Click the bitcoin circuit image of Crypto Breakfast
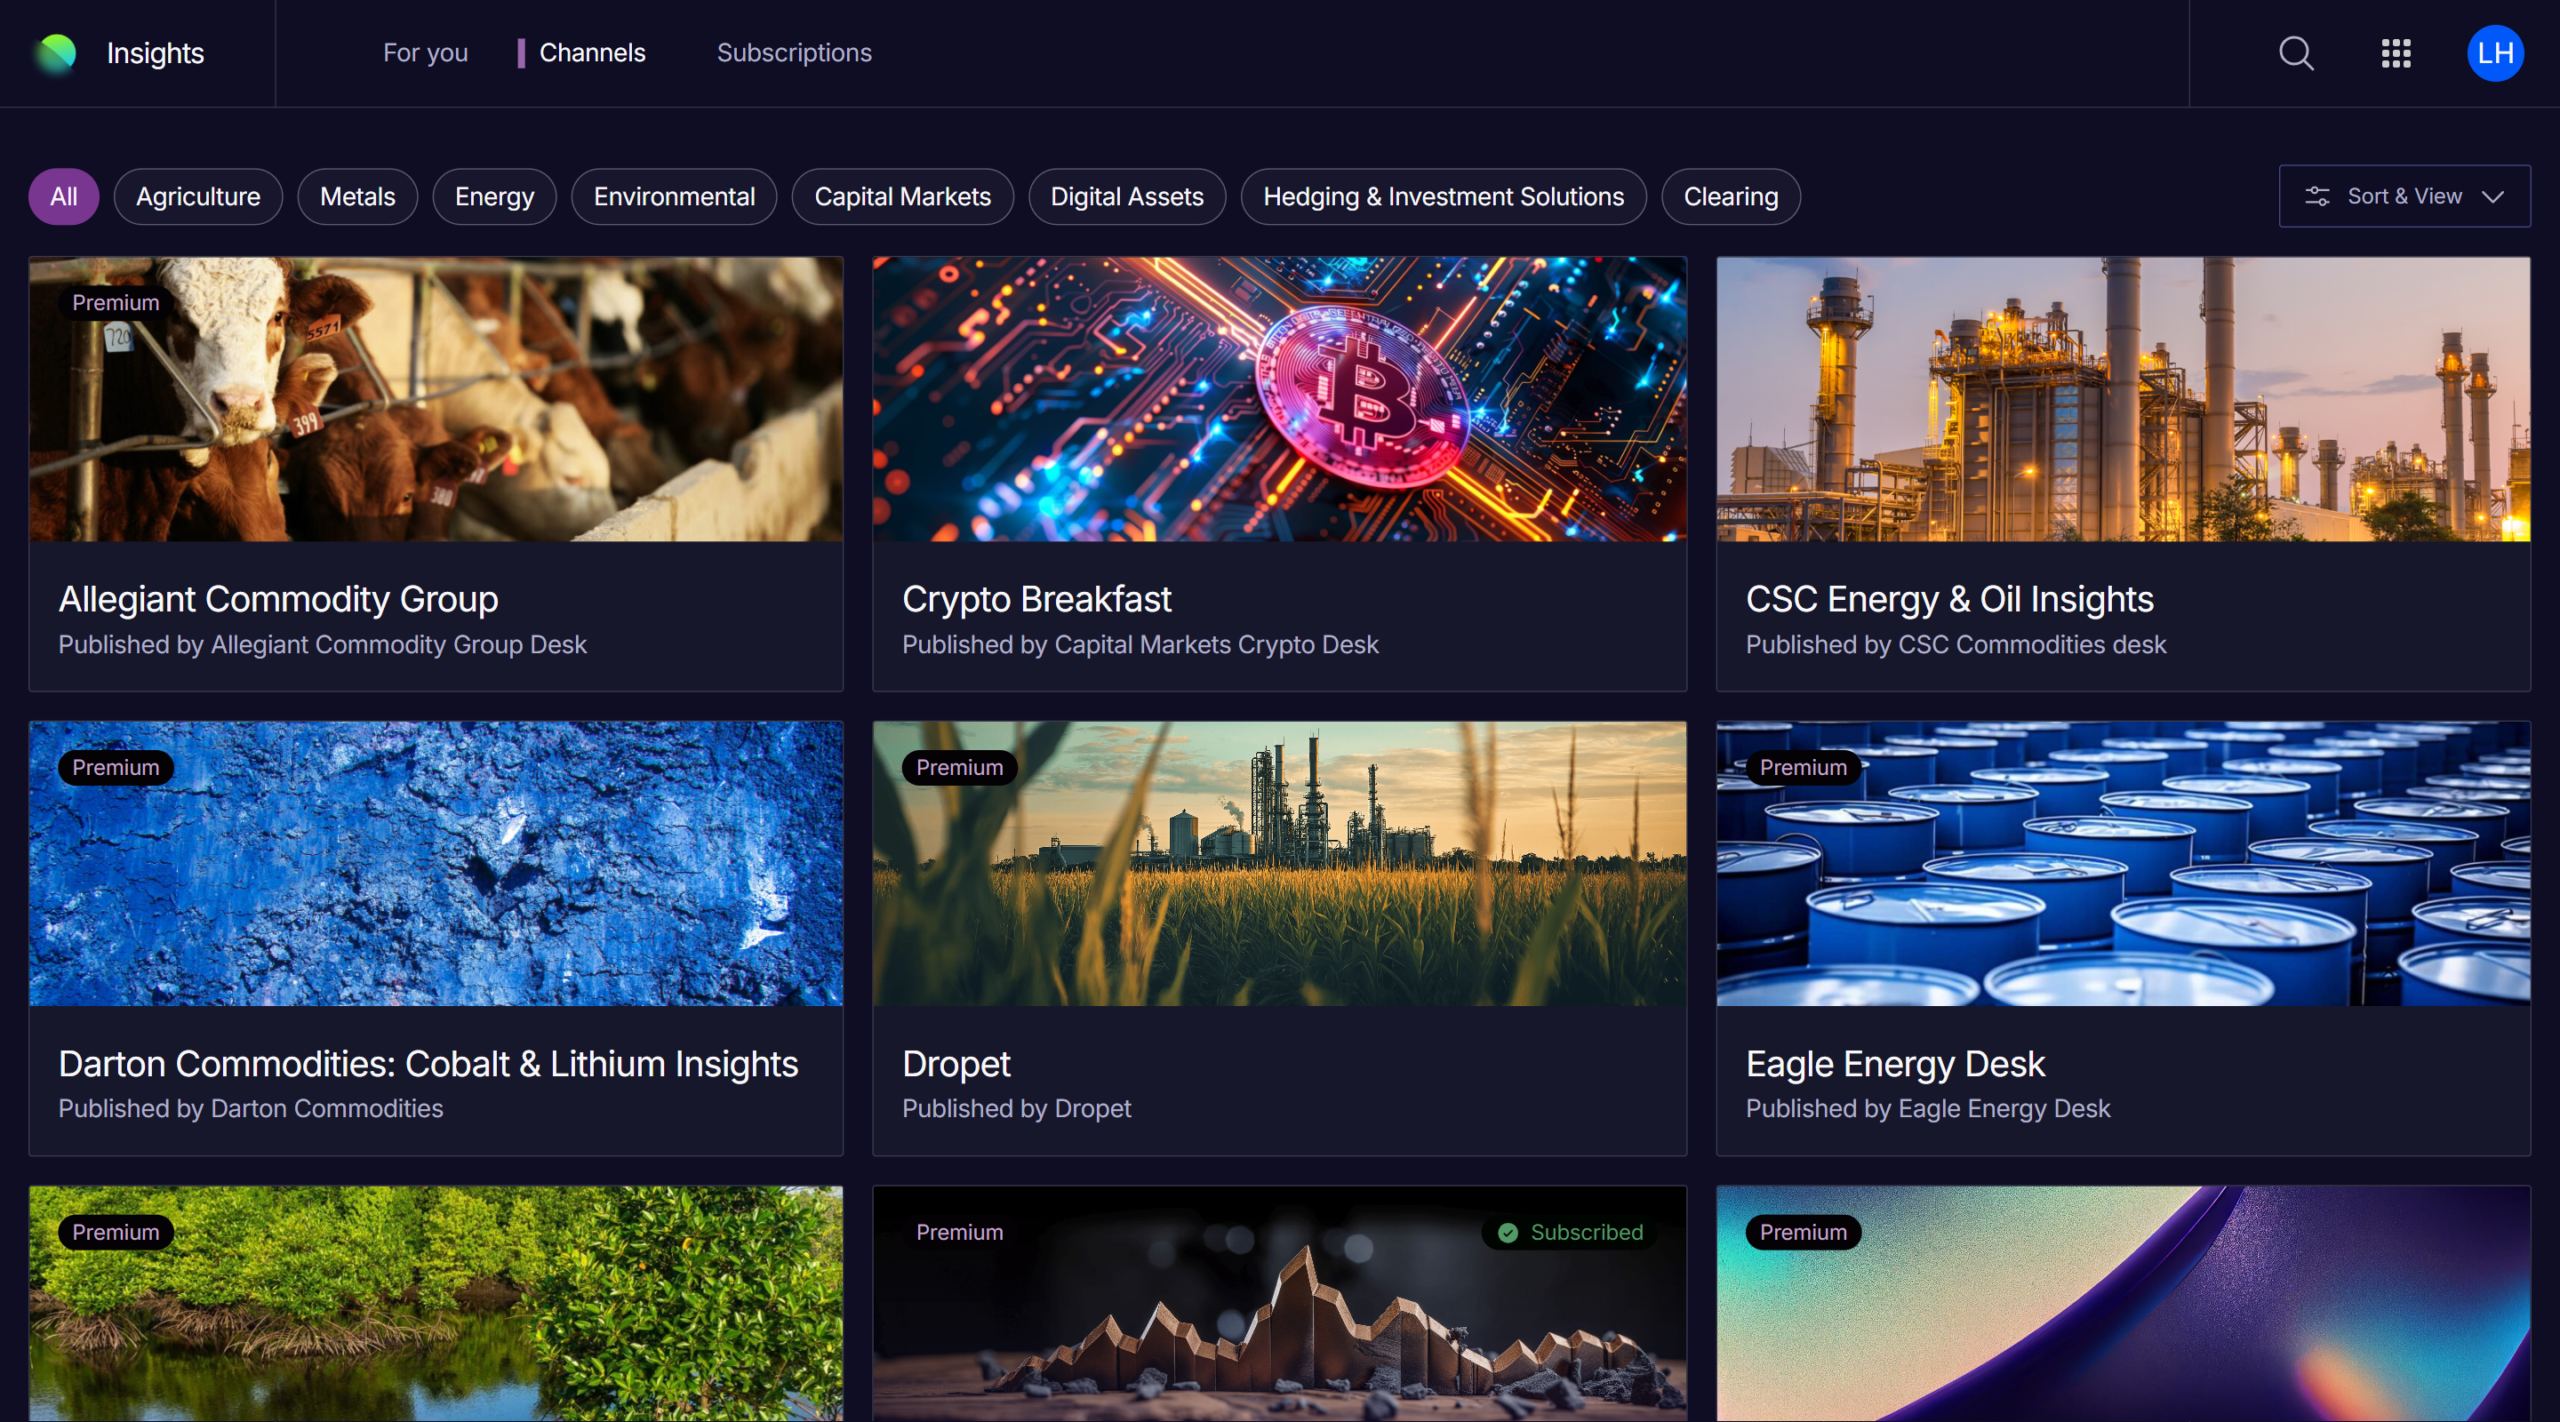This screenshot has height=1422, width=2560. [1280, 400]
